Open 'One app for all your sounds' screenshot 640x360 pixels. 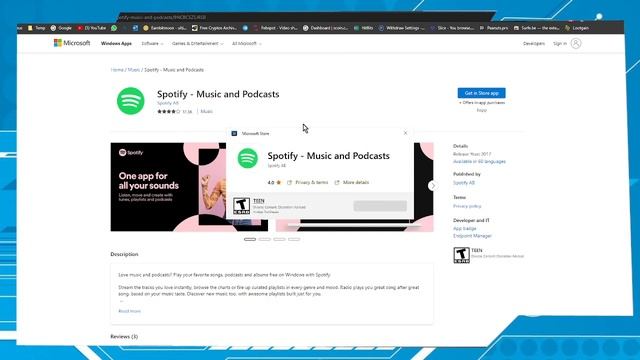tap(168, 187)
